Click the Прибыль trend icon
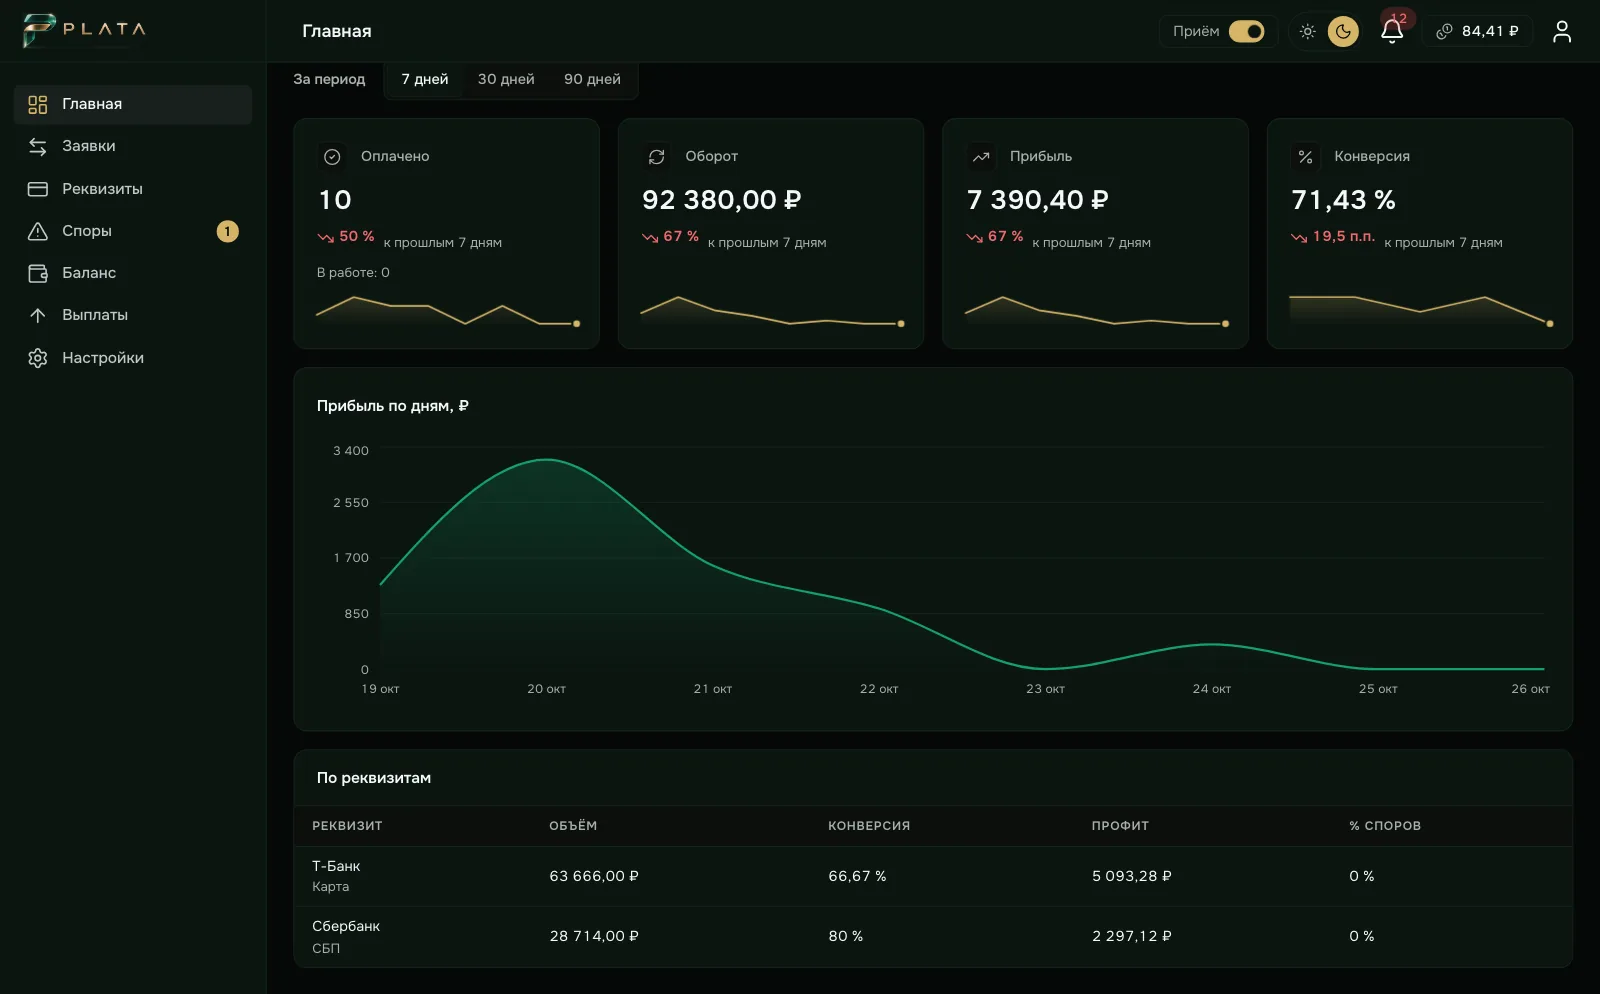1600x994 pixels. point(981,157)
